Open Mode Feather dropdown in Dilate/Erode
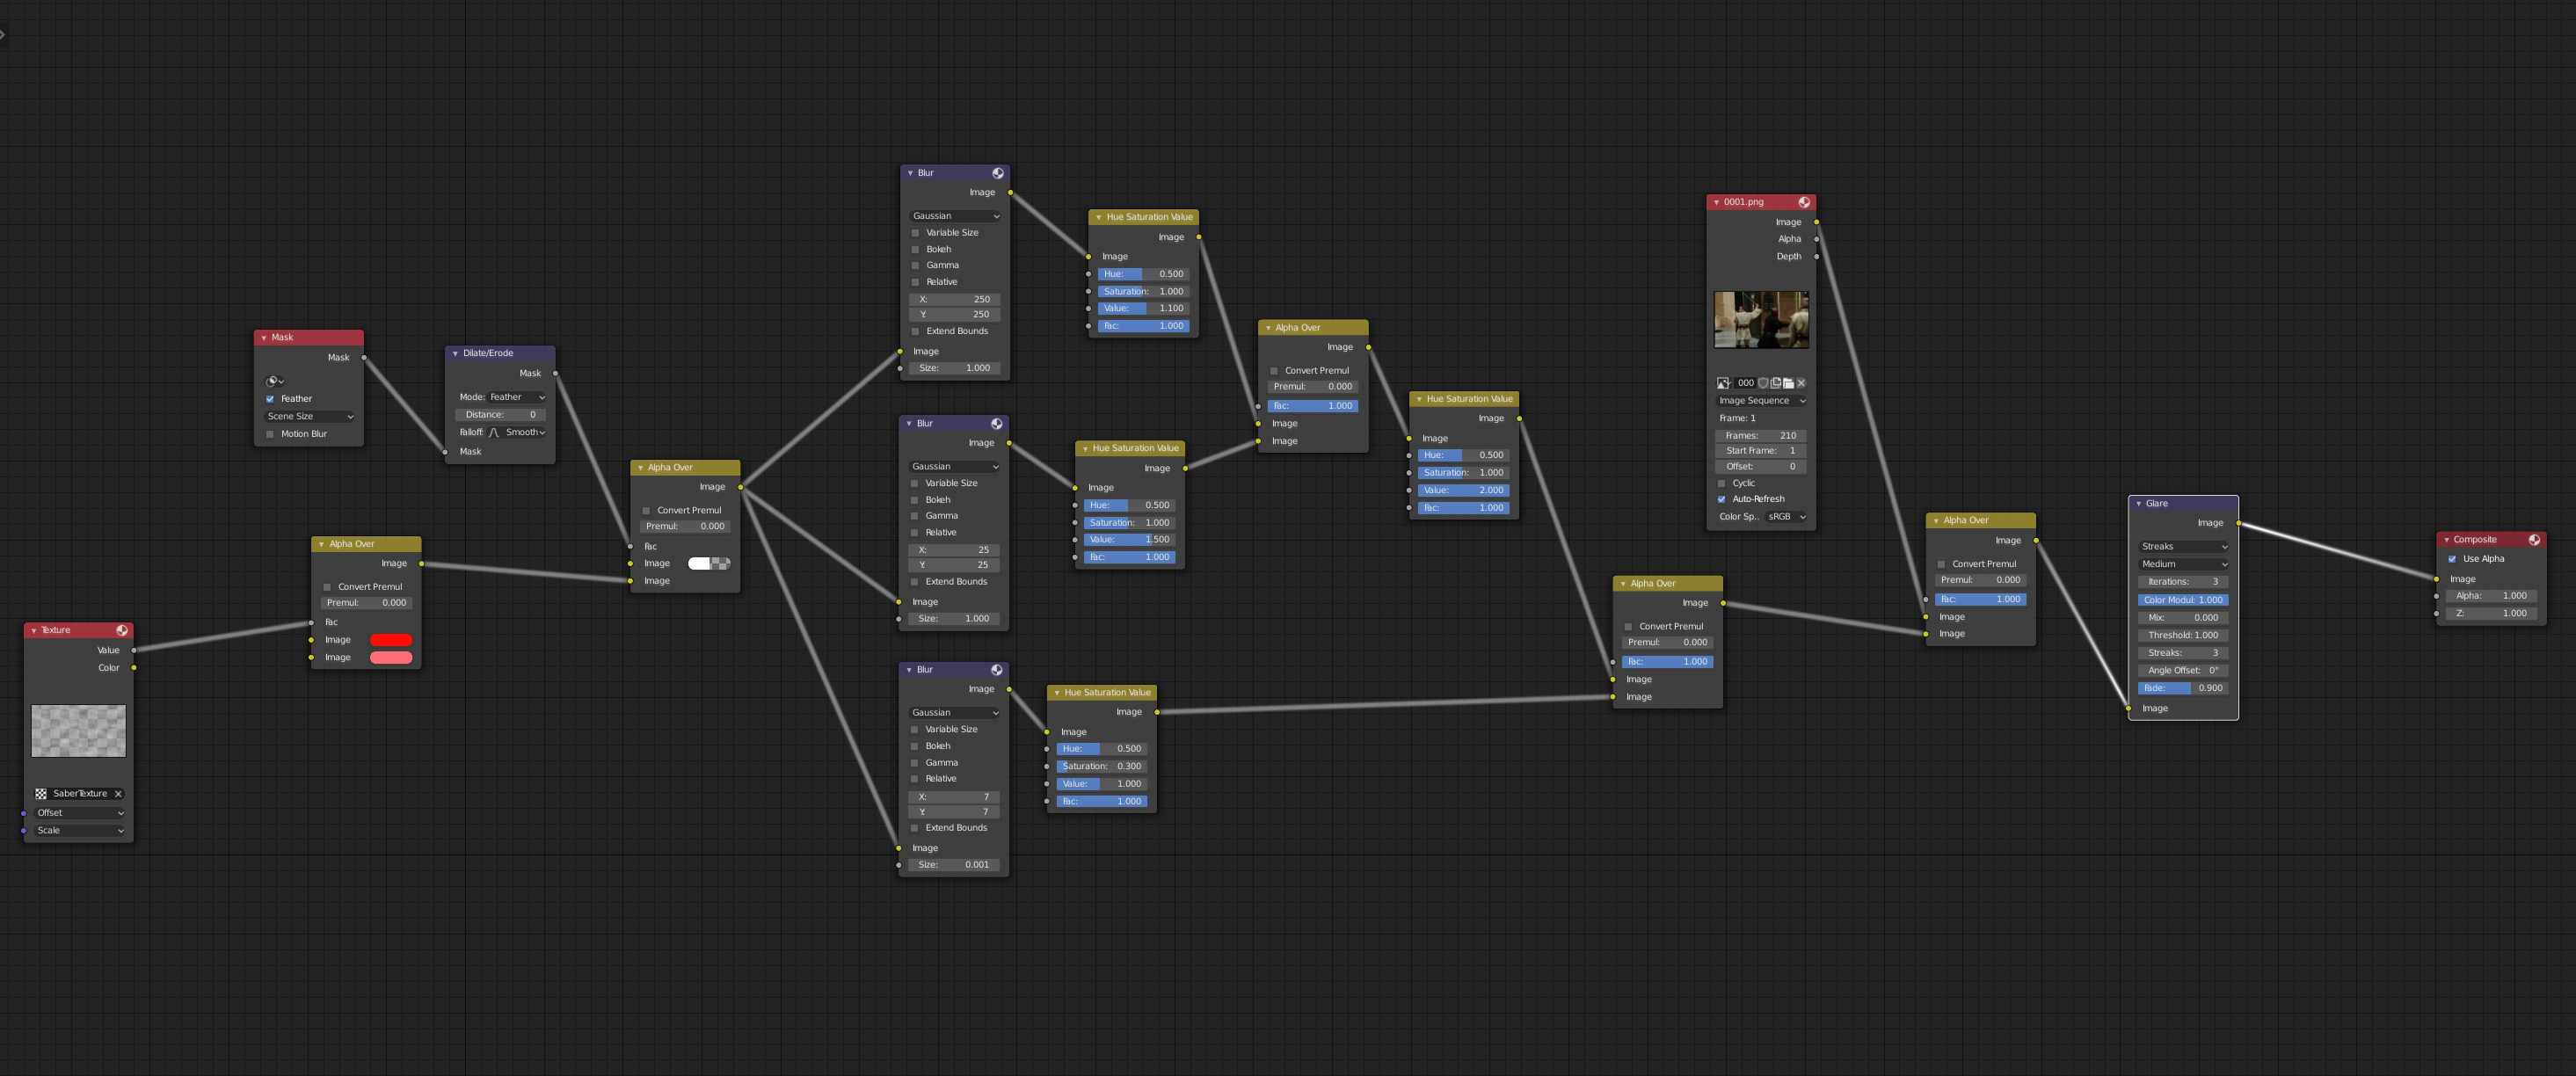Screen dimensions: 2576x1076 [x=517, y=397]
